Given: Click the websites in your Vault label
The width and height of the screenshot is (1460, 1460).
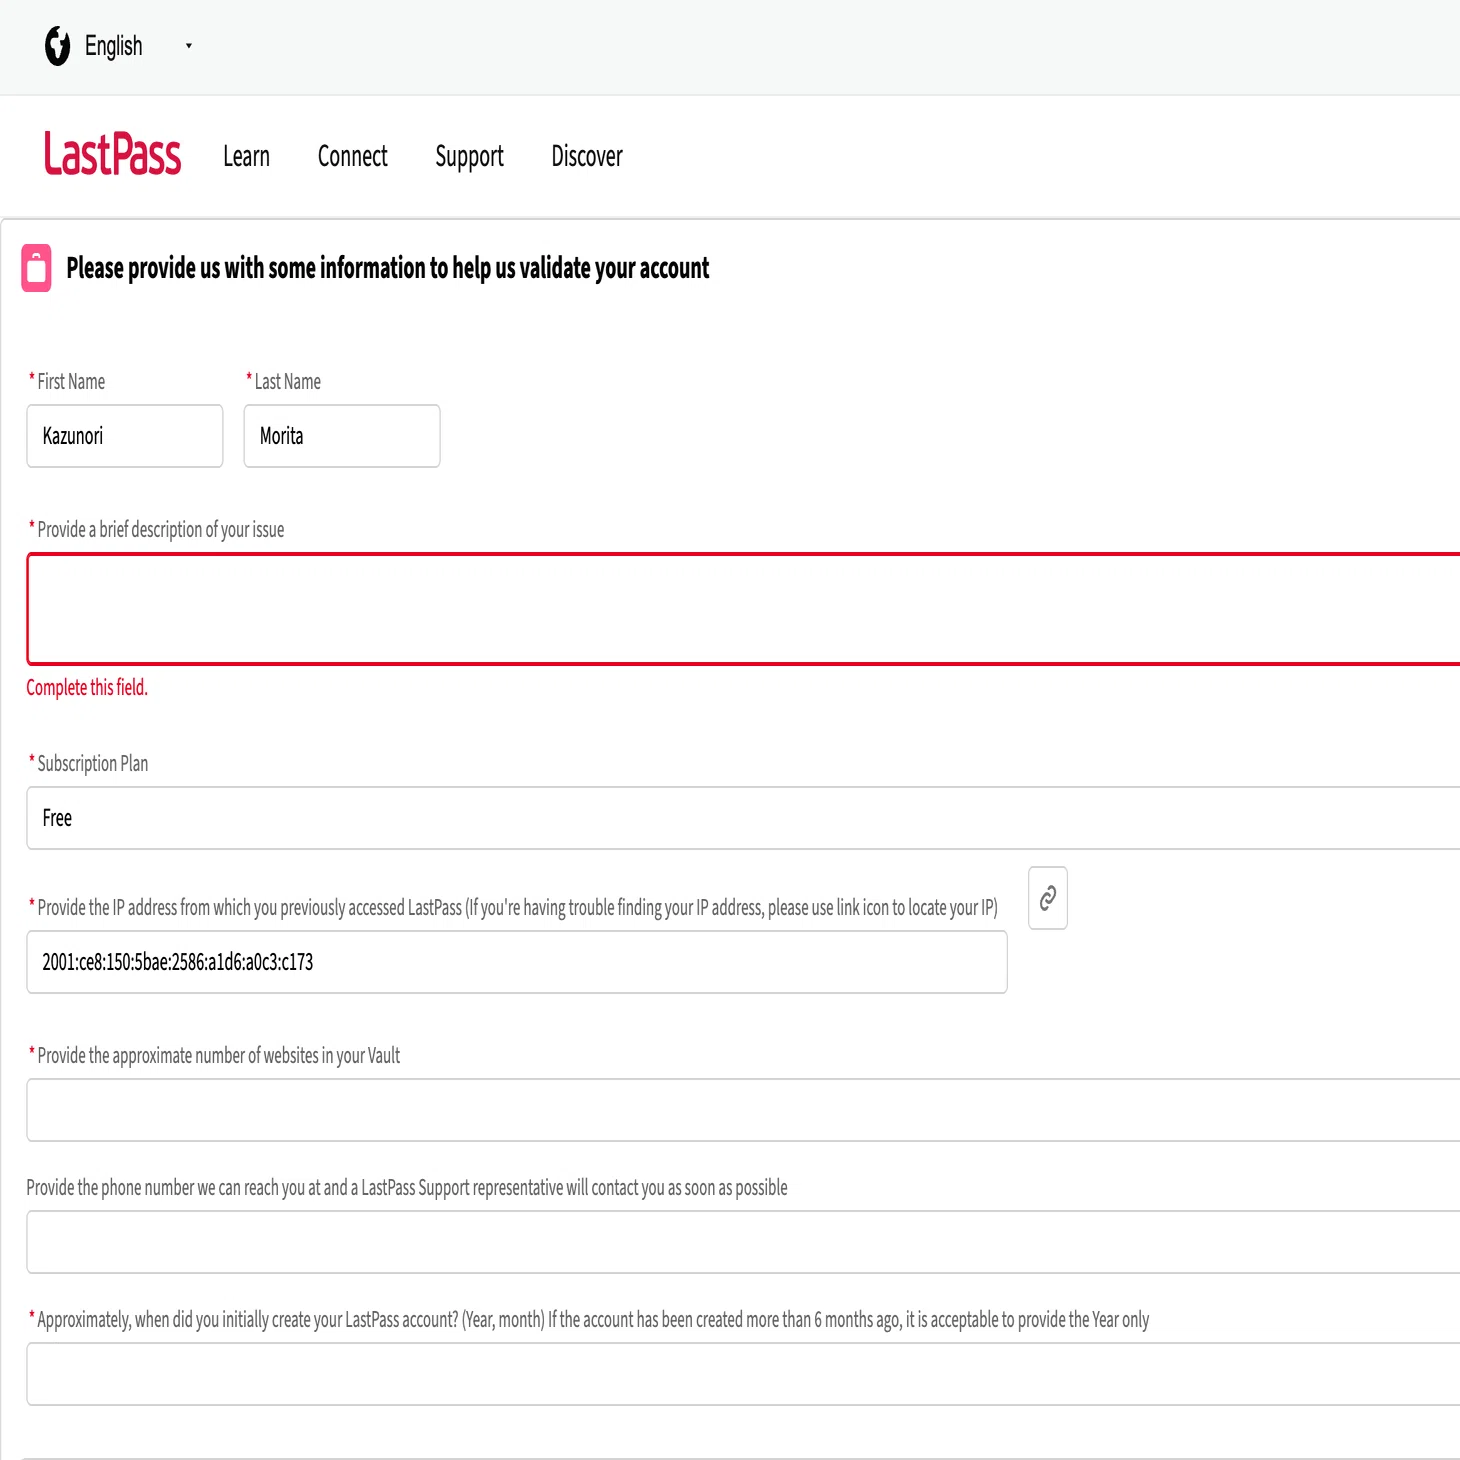Looking at the screenshot, I should pyautogui.click(x=218, y=1055).
